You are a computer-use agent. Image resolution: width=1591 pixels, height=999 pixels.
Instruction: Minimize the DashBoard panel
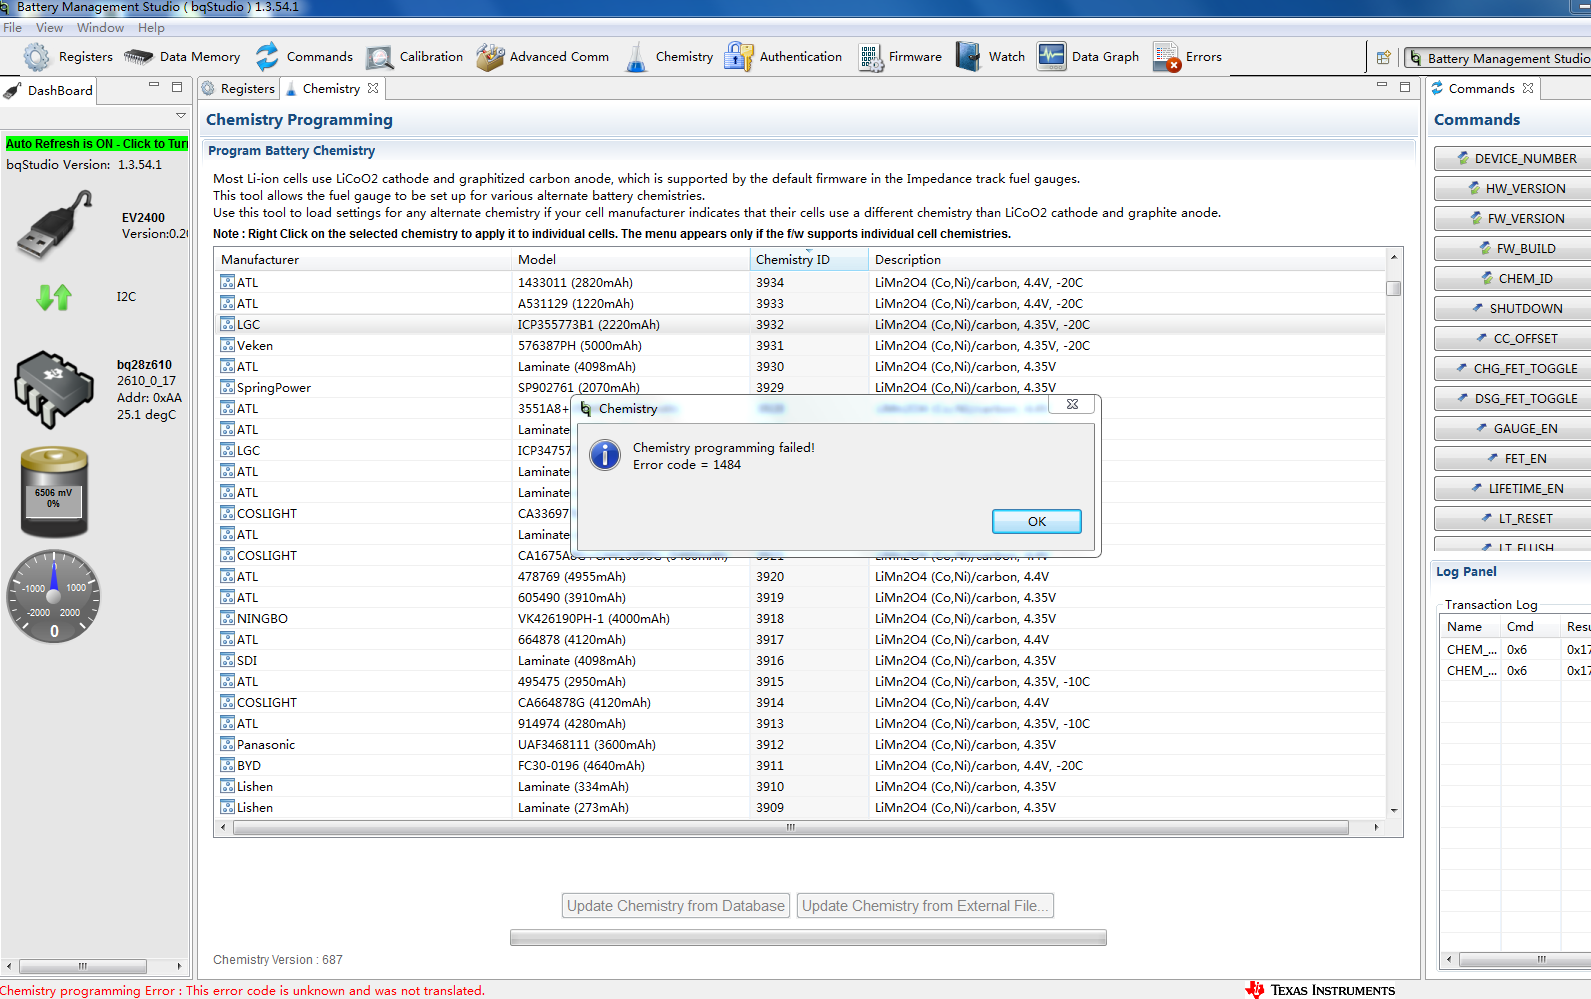(154, 86)
